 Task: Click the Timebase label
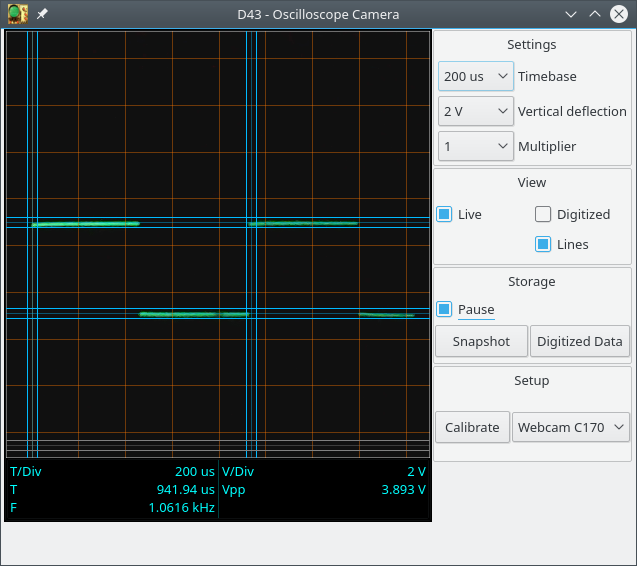pyautogui.click(x=547, y=76)
